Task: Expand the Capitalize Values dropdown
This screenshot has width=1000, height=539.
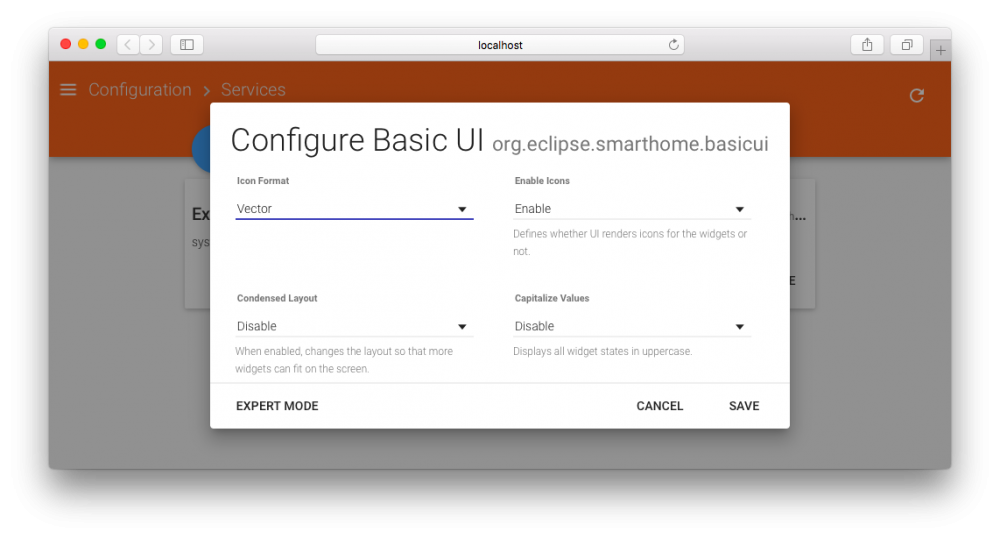Action: (631, 326)
